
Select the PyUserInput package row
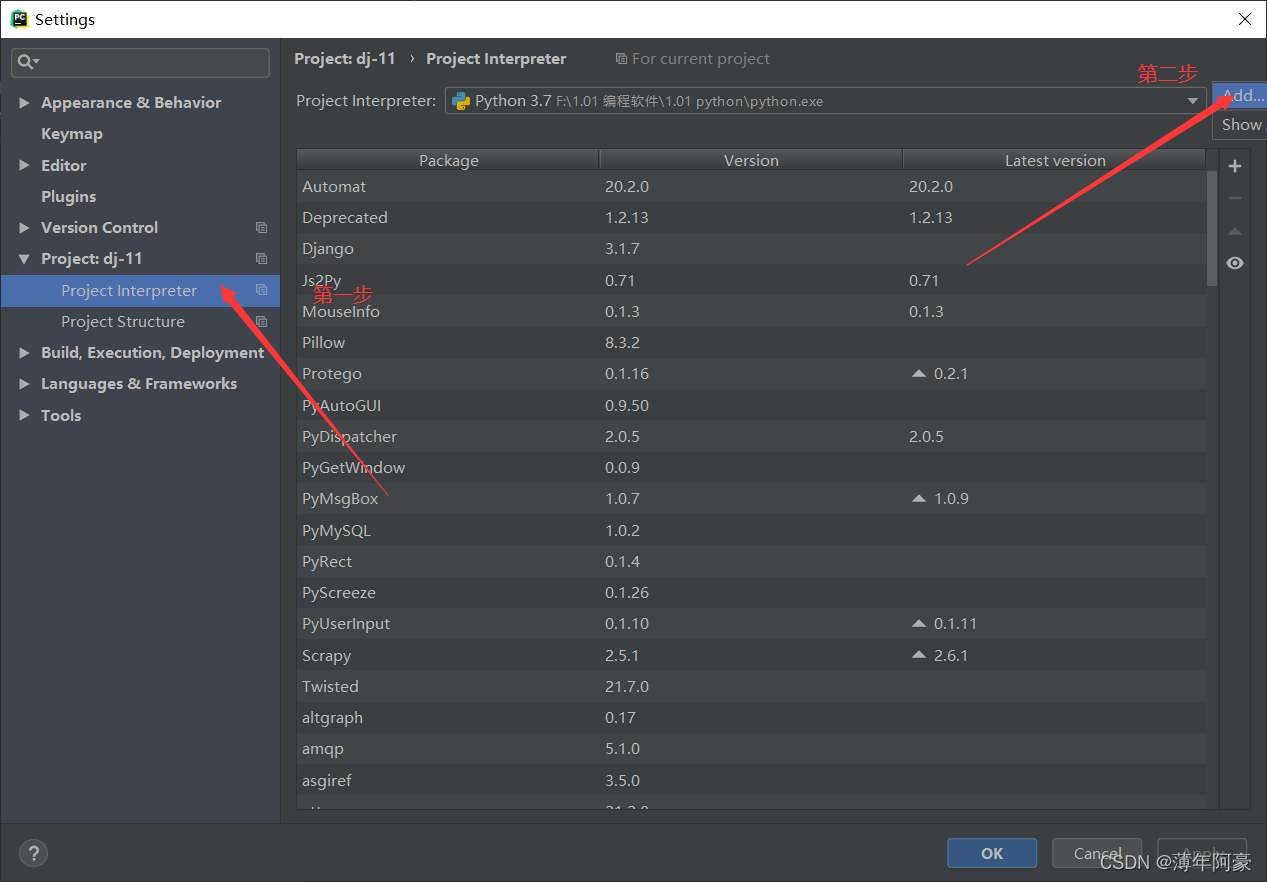point(751,624)
